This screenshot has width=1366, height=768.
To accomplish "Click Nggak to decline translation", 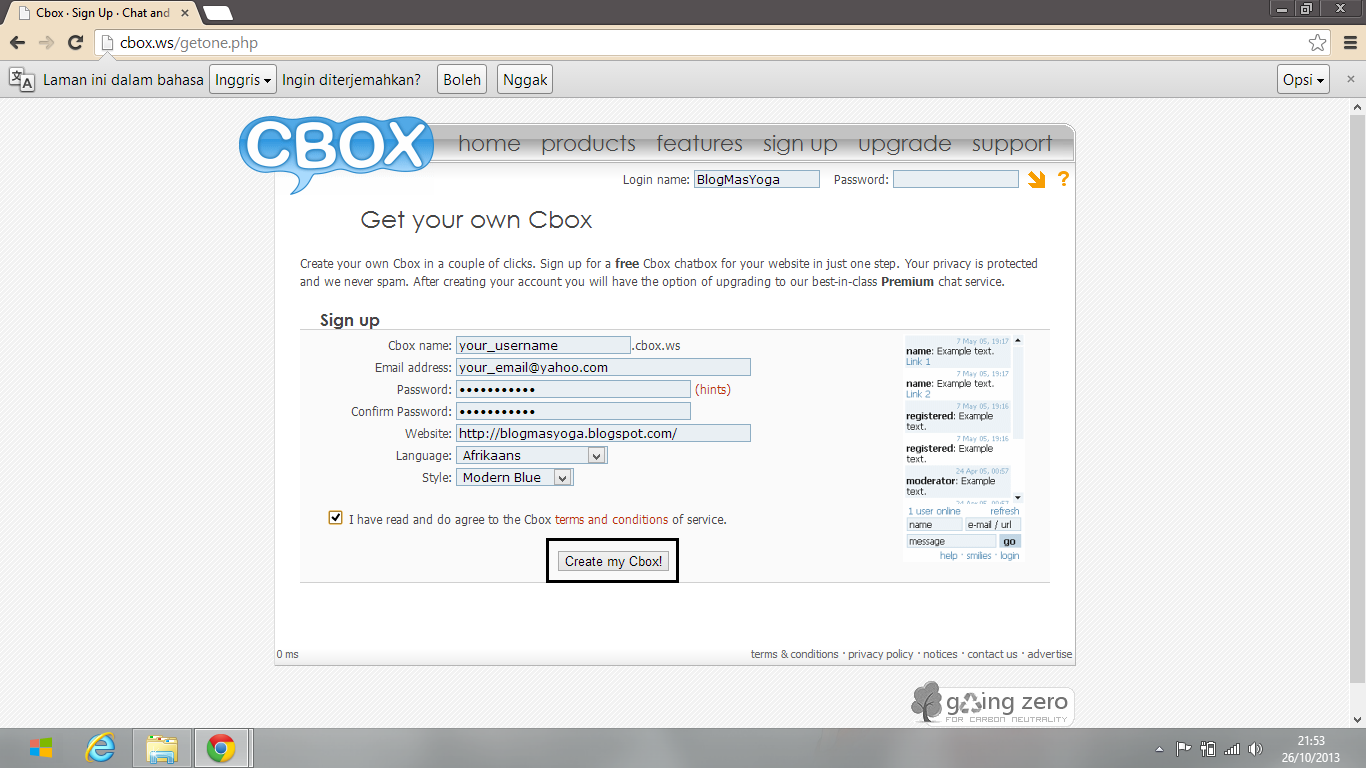I will click(524, 79).
